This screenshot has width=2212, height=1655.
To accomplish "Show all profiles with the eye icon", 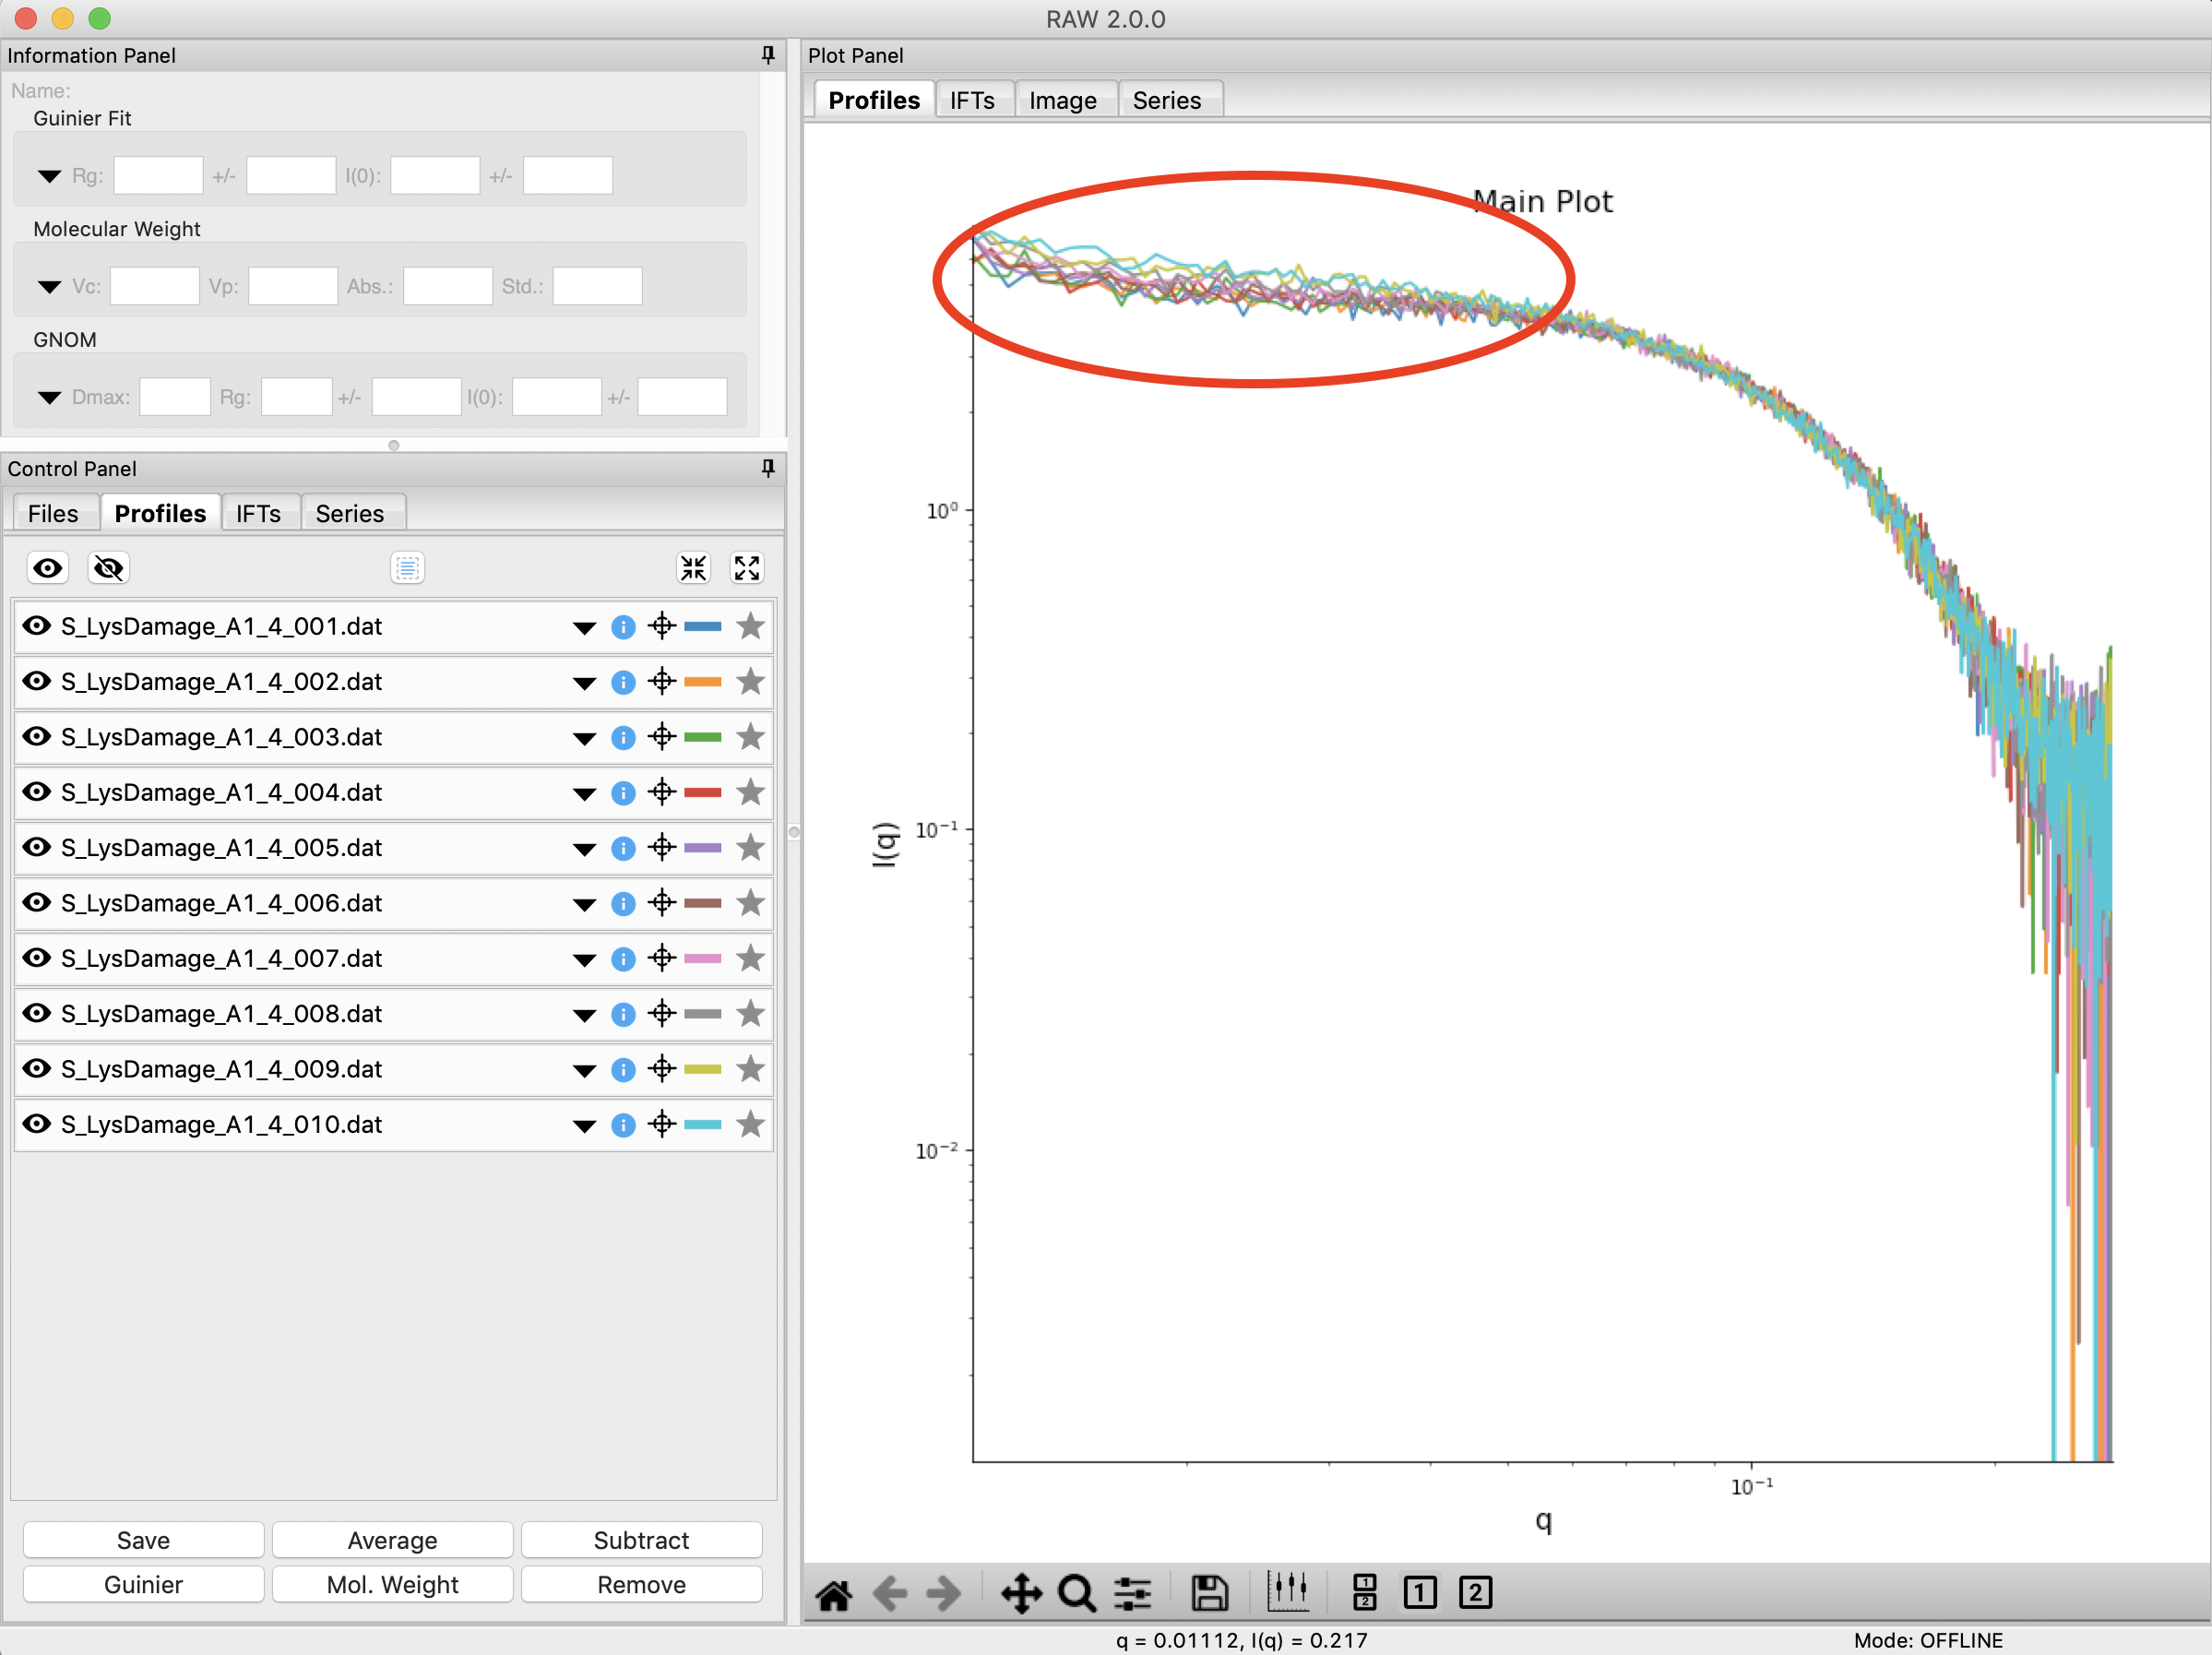I will point(48,569).
